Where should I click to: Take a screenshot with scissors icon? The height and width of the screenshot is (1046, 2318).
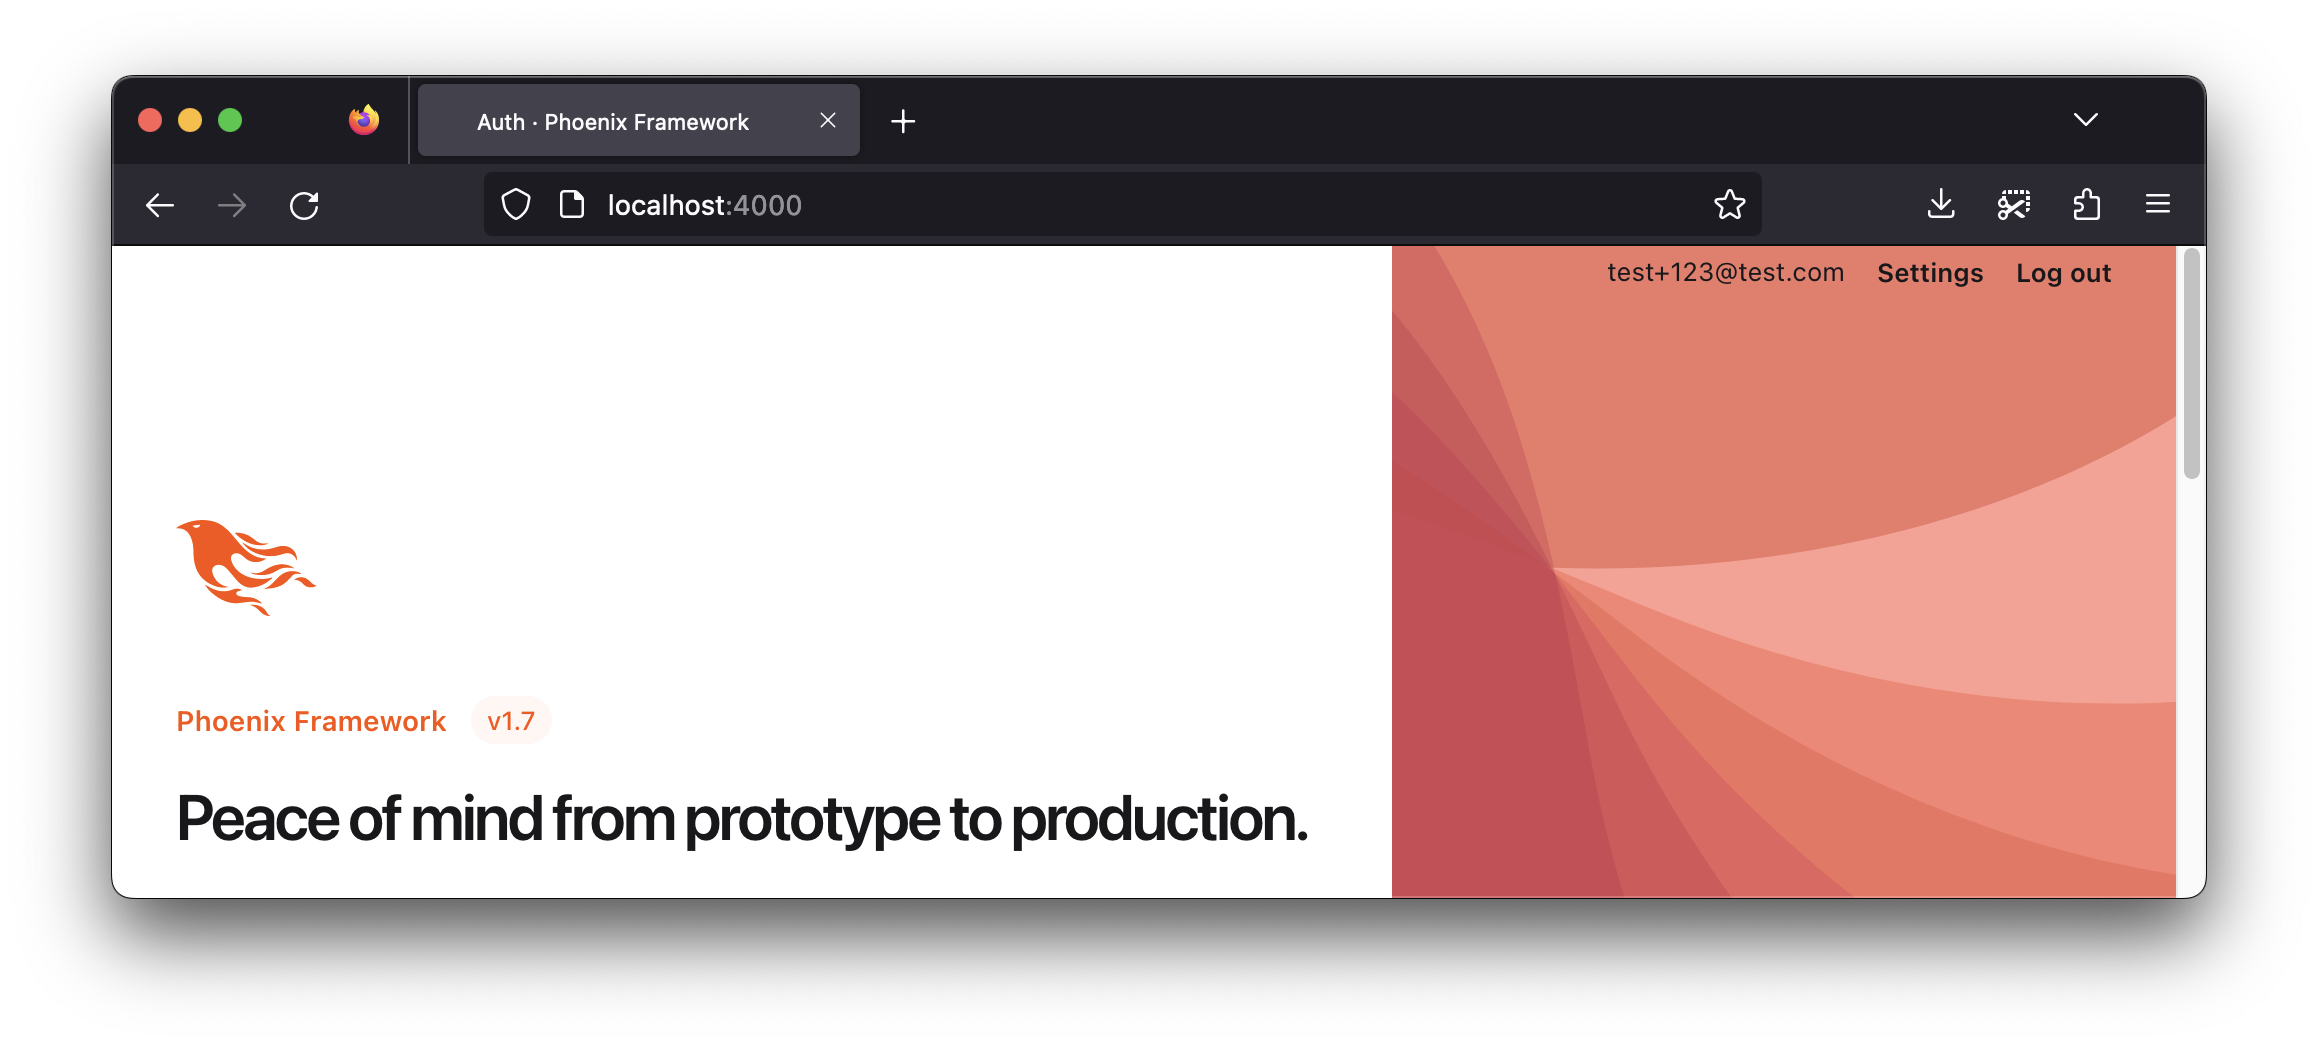(x=2014, y=205)
